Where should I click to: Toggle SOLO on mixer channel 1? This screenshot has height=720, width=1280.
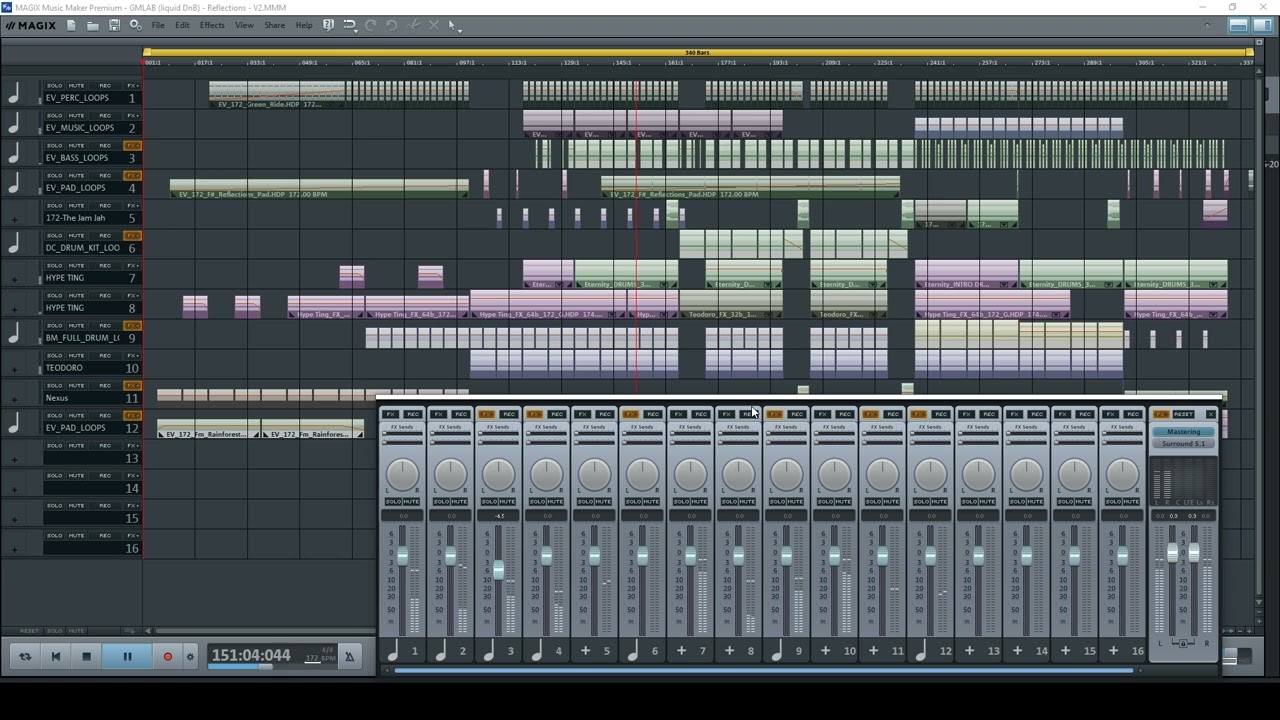[x=392, y=501]
